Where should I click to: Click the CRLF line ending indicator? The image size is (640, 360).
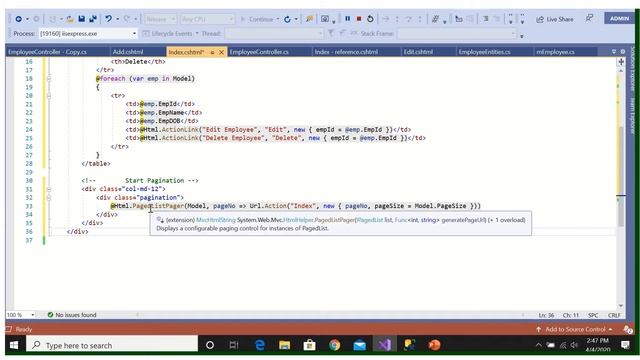(614, 315)
